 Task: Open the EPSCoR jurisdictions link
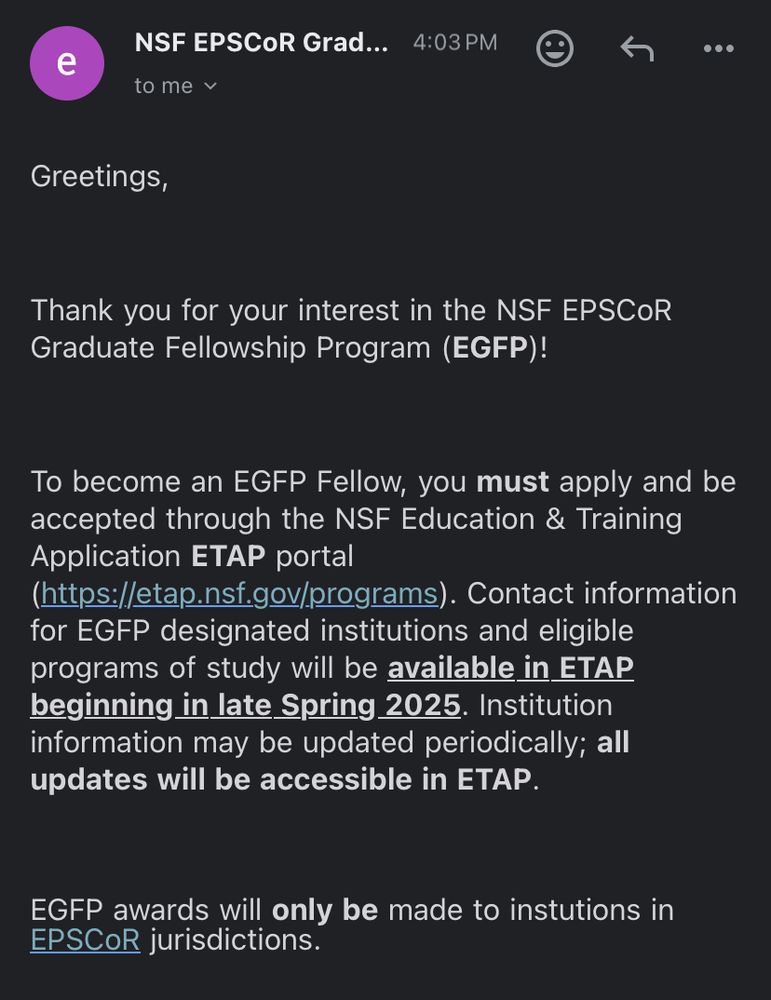click(85, 940)
